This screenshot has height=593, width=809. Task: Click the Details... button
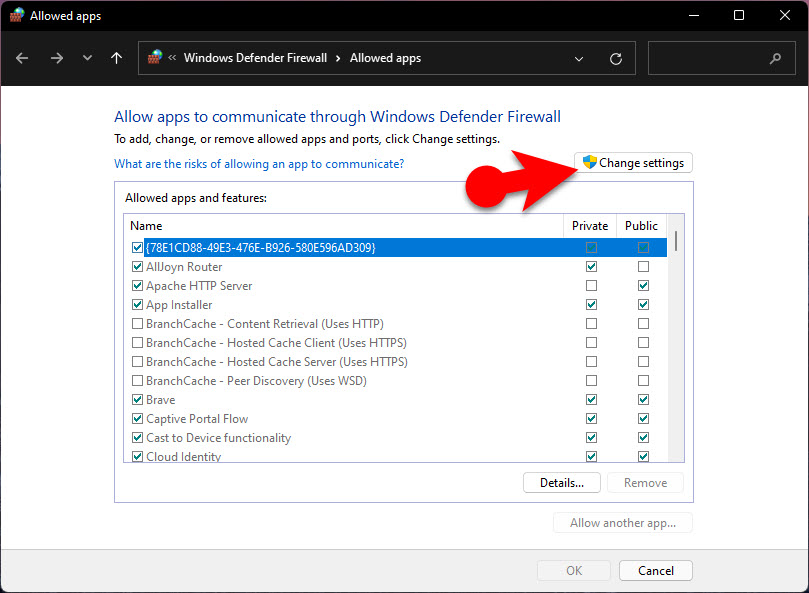[561, 483]
